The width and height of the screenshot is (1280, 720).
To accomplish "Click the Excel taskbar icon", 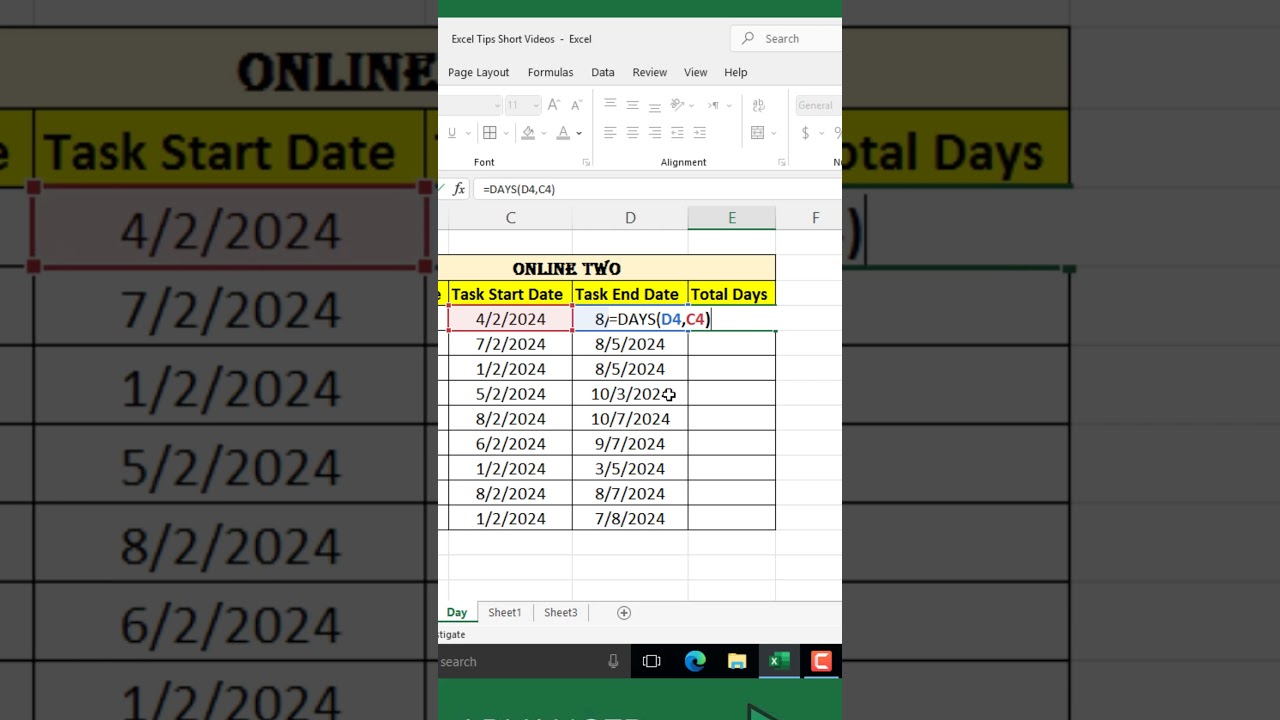I will tap(779, 661).
